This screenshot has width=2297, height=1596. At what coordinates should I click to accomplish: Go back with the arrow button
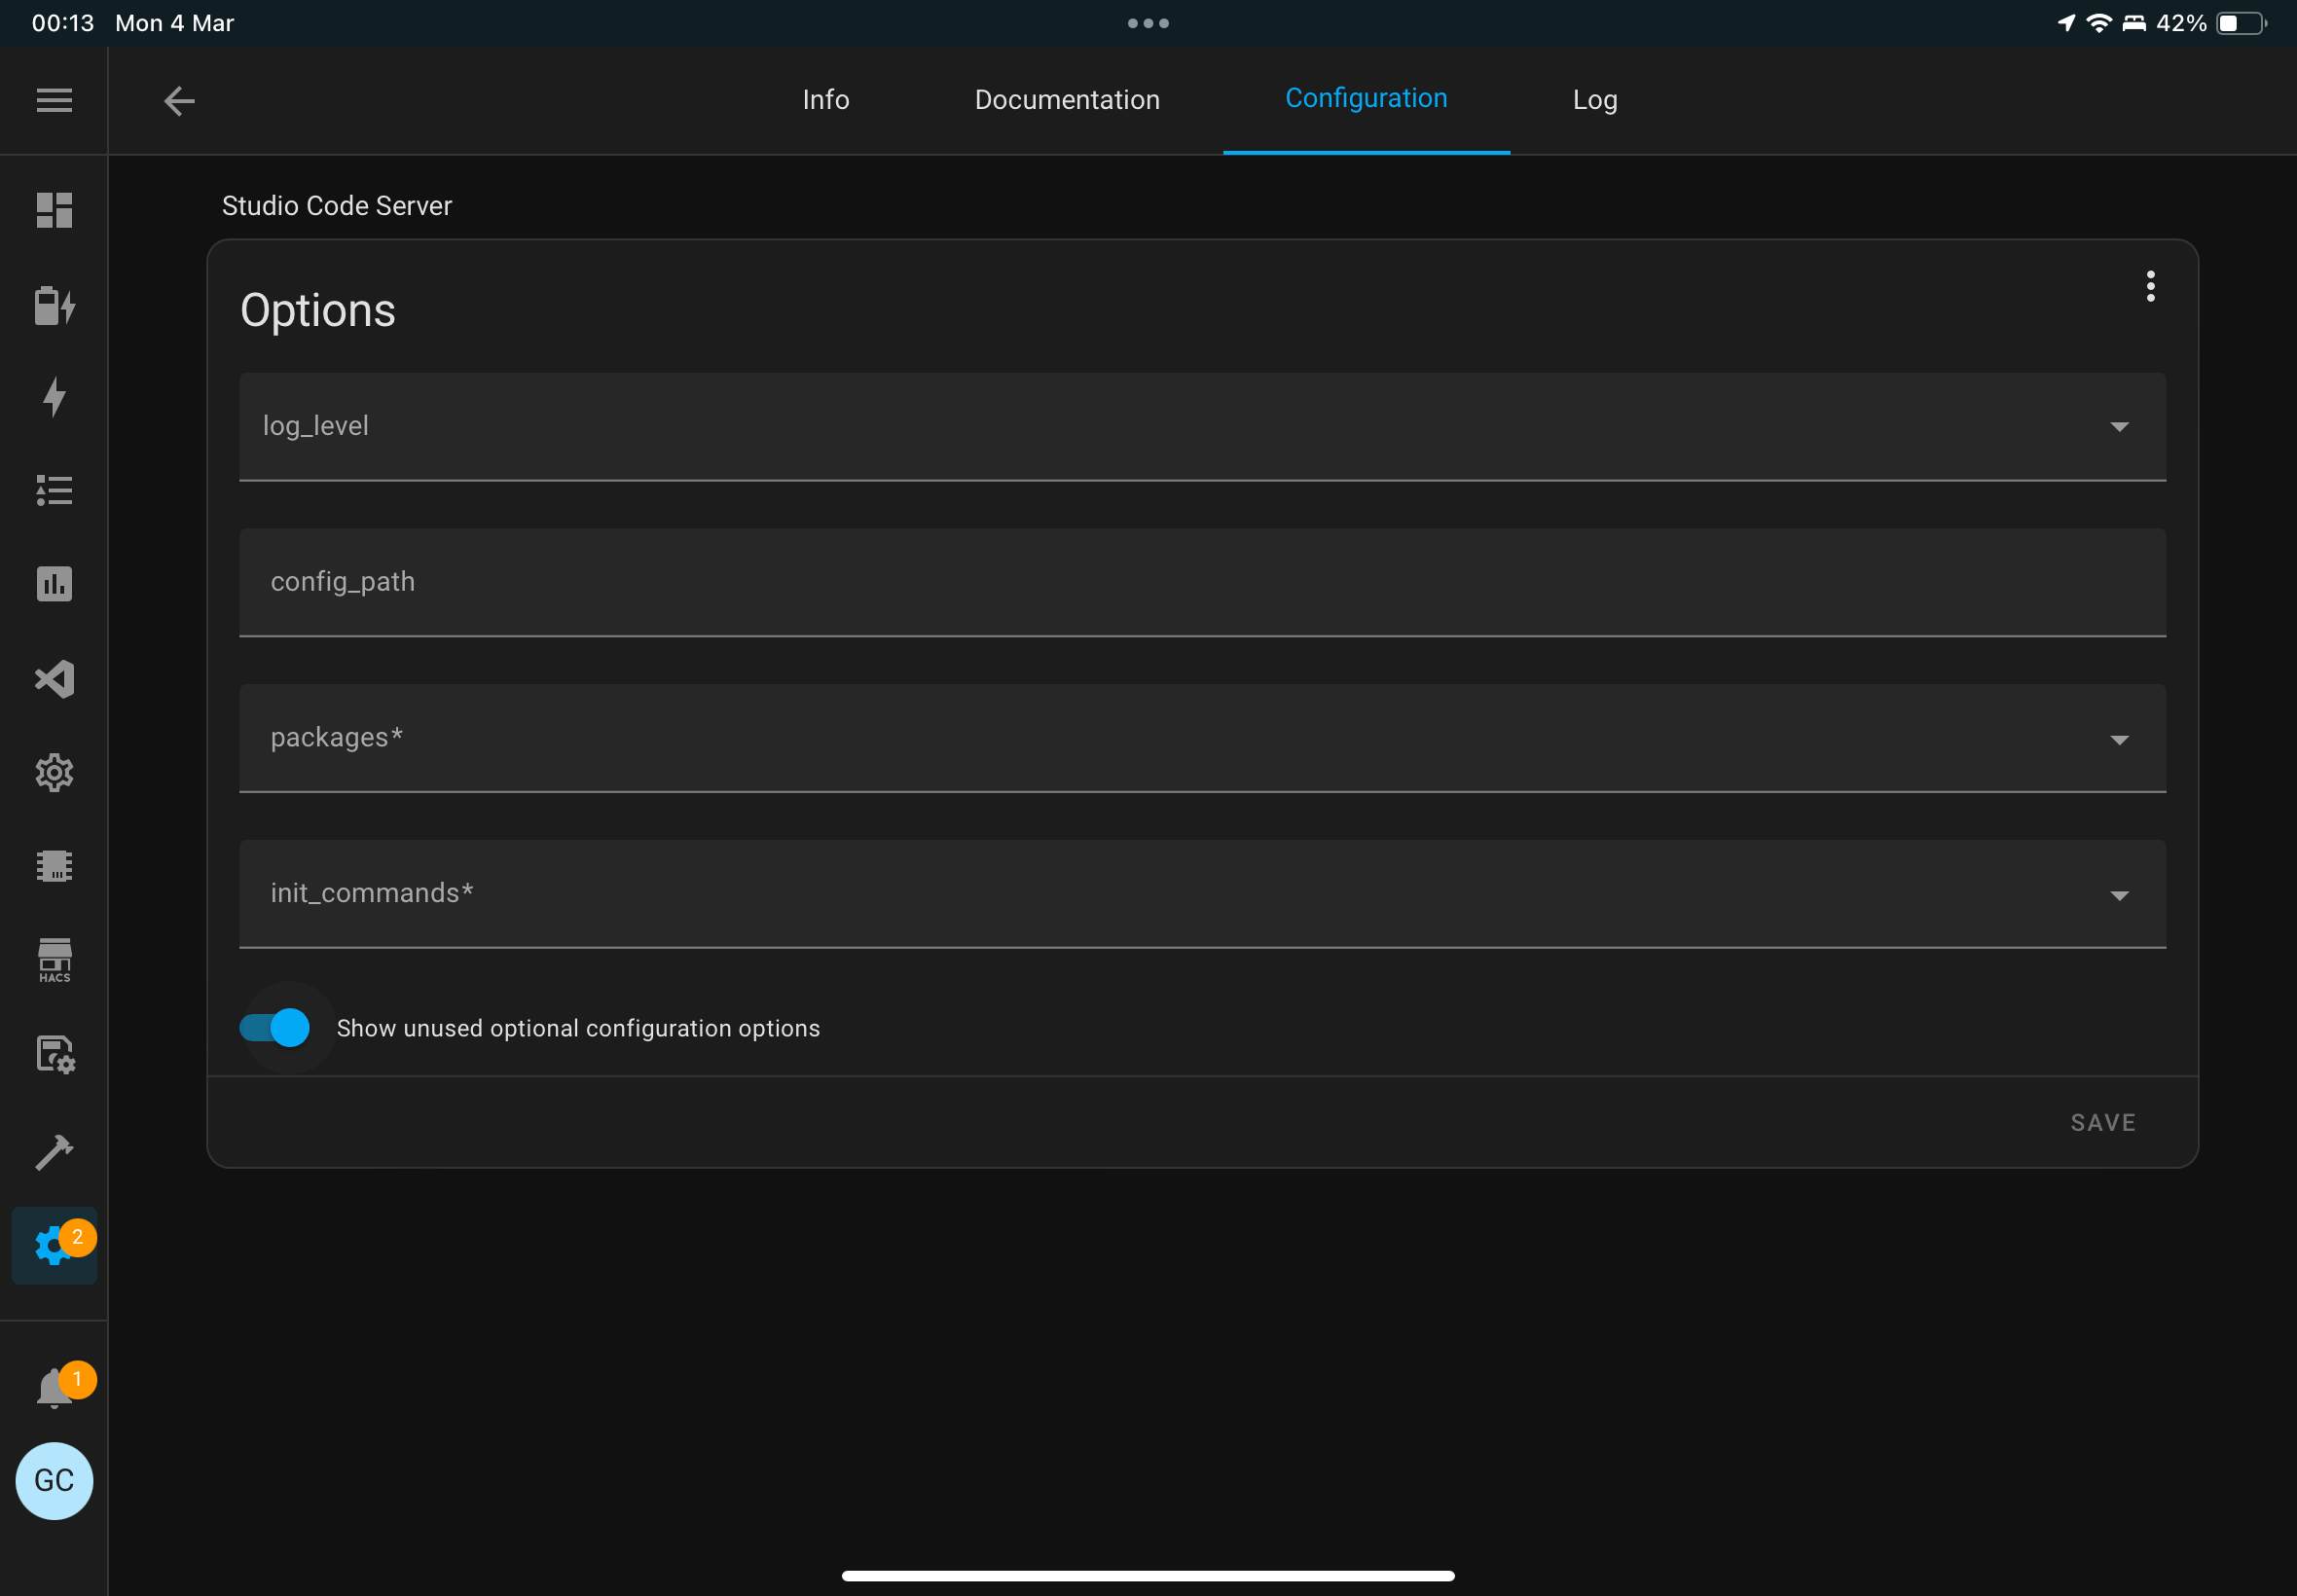(x=179, y=100)
